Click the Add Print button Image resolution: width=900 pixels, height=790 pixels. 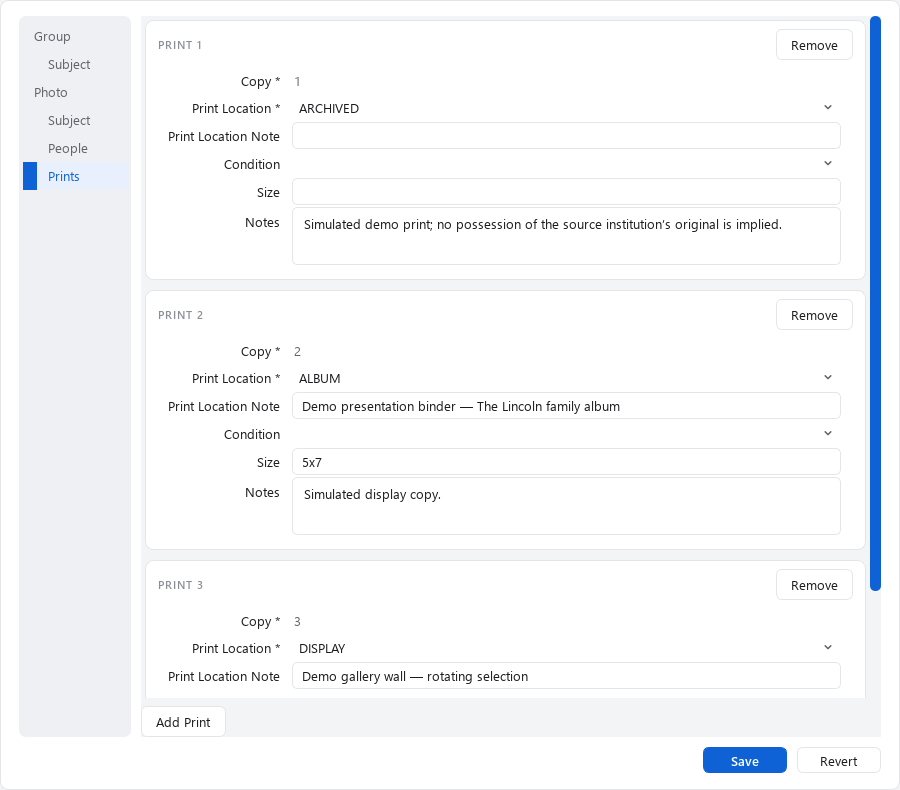[183, 722]
